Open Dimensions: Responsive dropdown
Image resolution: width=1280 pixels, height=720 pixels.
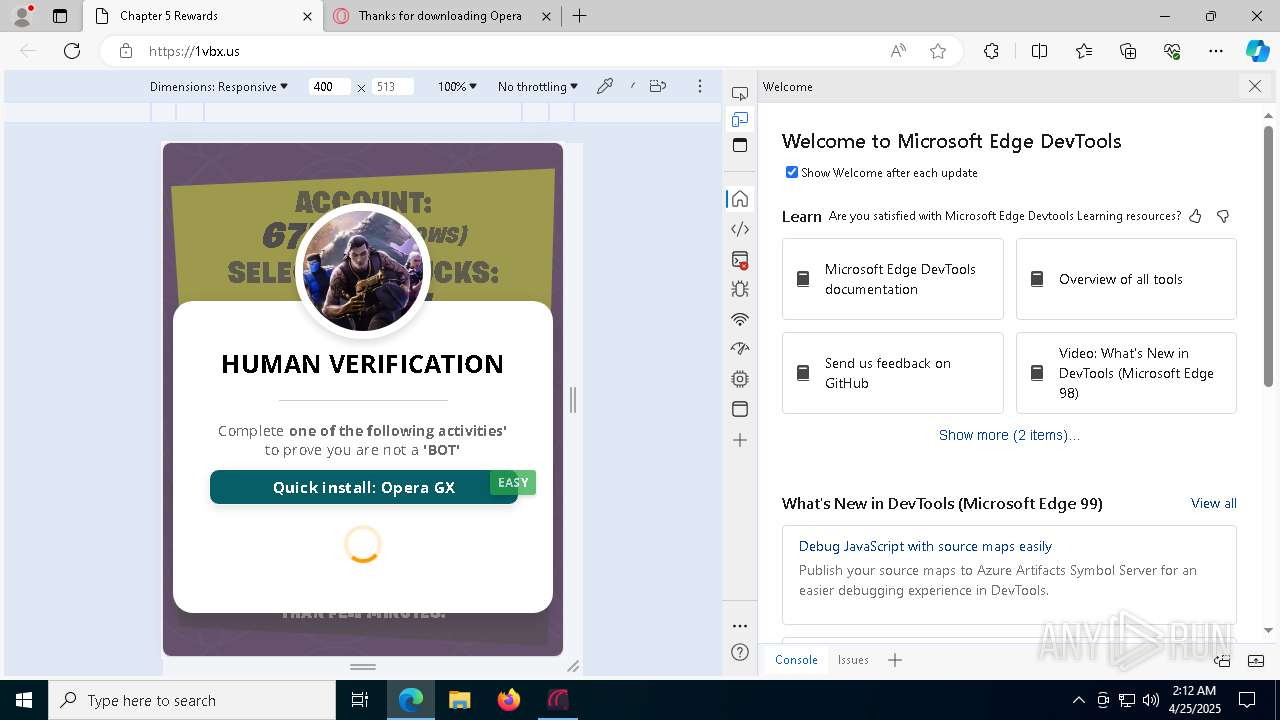click(219, 87)
